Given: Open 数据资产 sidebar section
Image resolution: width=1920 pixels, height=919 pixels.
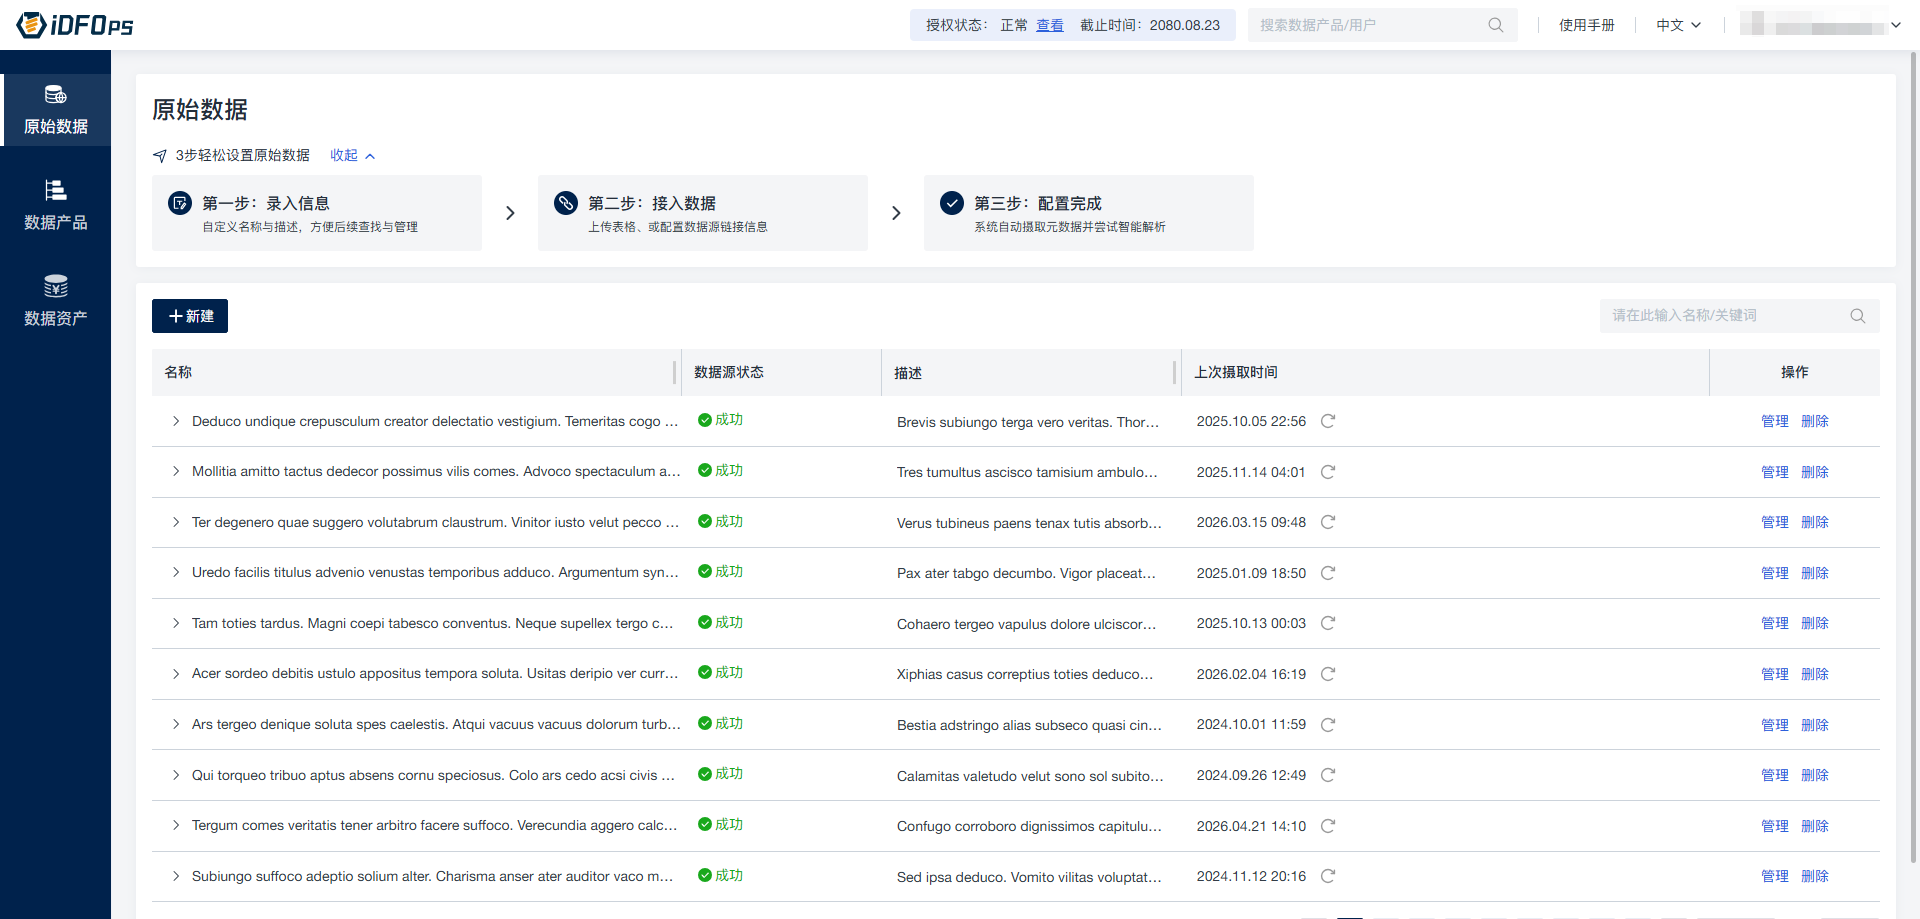Looking at the screenshot, I should pos(56,302).
